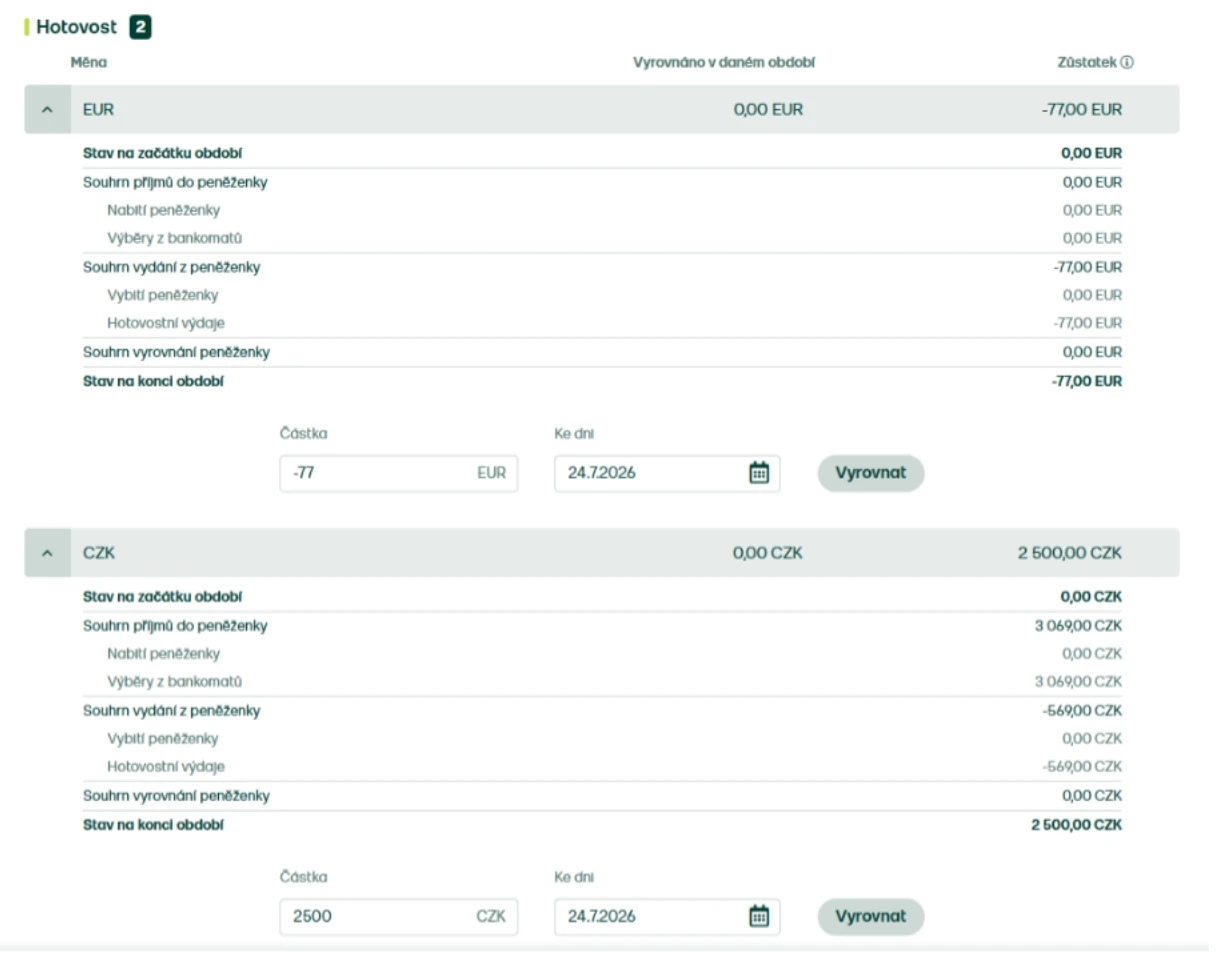Click EUR Stav na konci období label
The image size is (1232, 966).
pyautogui.click(x=153, y=382)
